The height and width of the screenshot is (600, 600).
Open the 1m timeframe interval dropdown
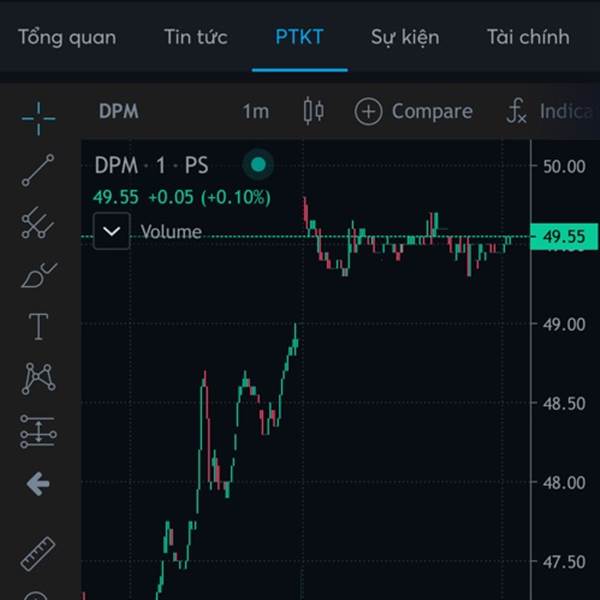pos(256,112)
